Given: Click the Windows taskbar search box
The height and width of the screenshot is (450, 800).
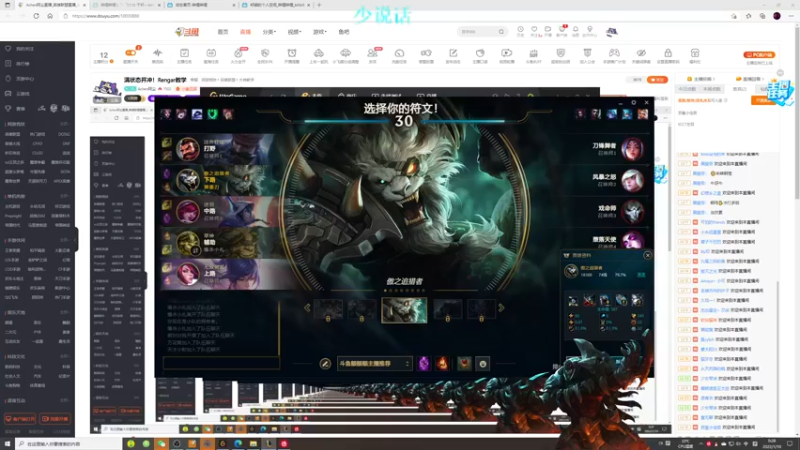Looking at the screenshot, I should [69, 444].
